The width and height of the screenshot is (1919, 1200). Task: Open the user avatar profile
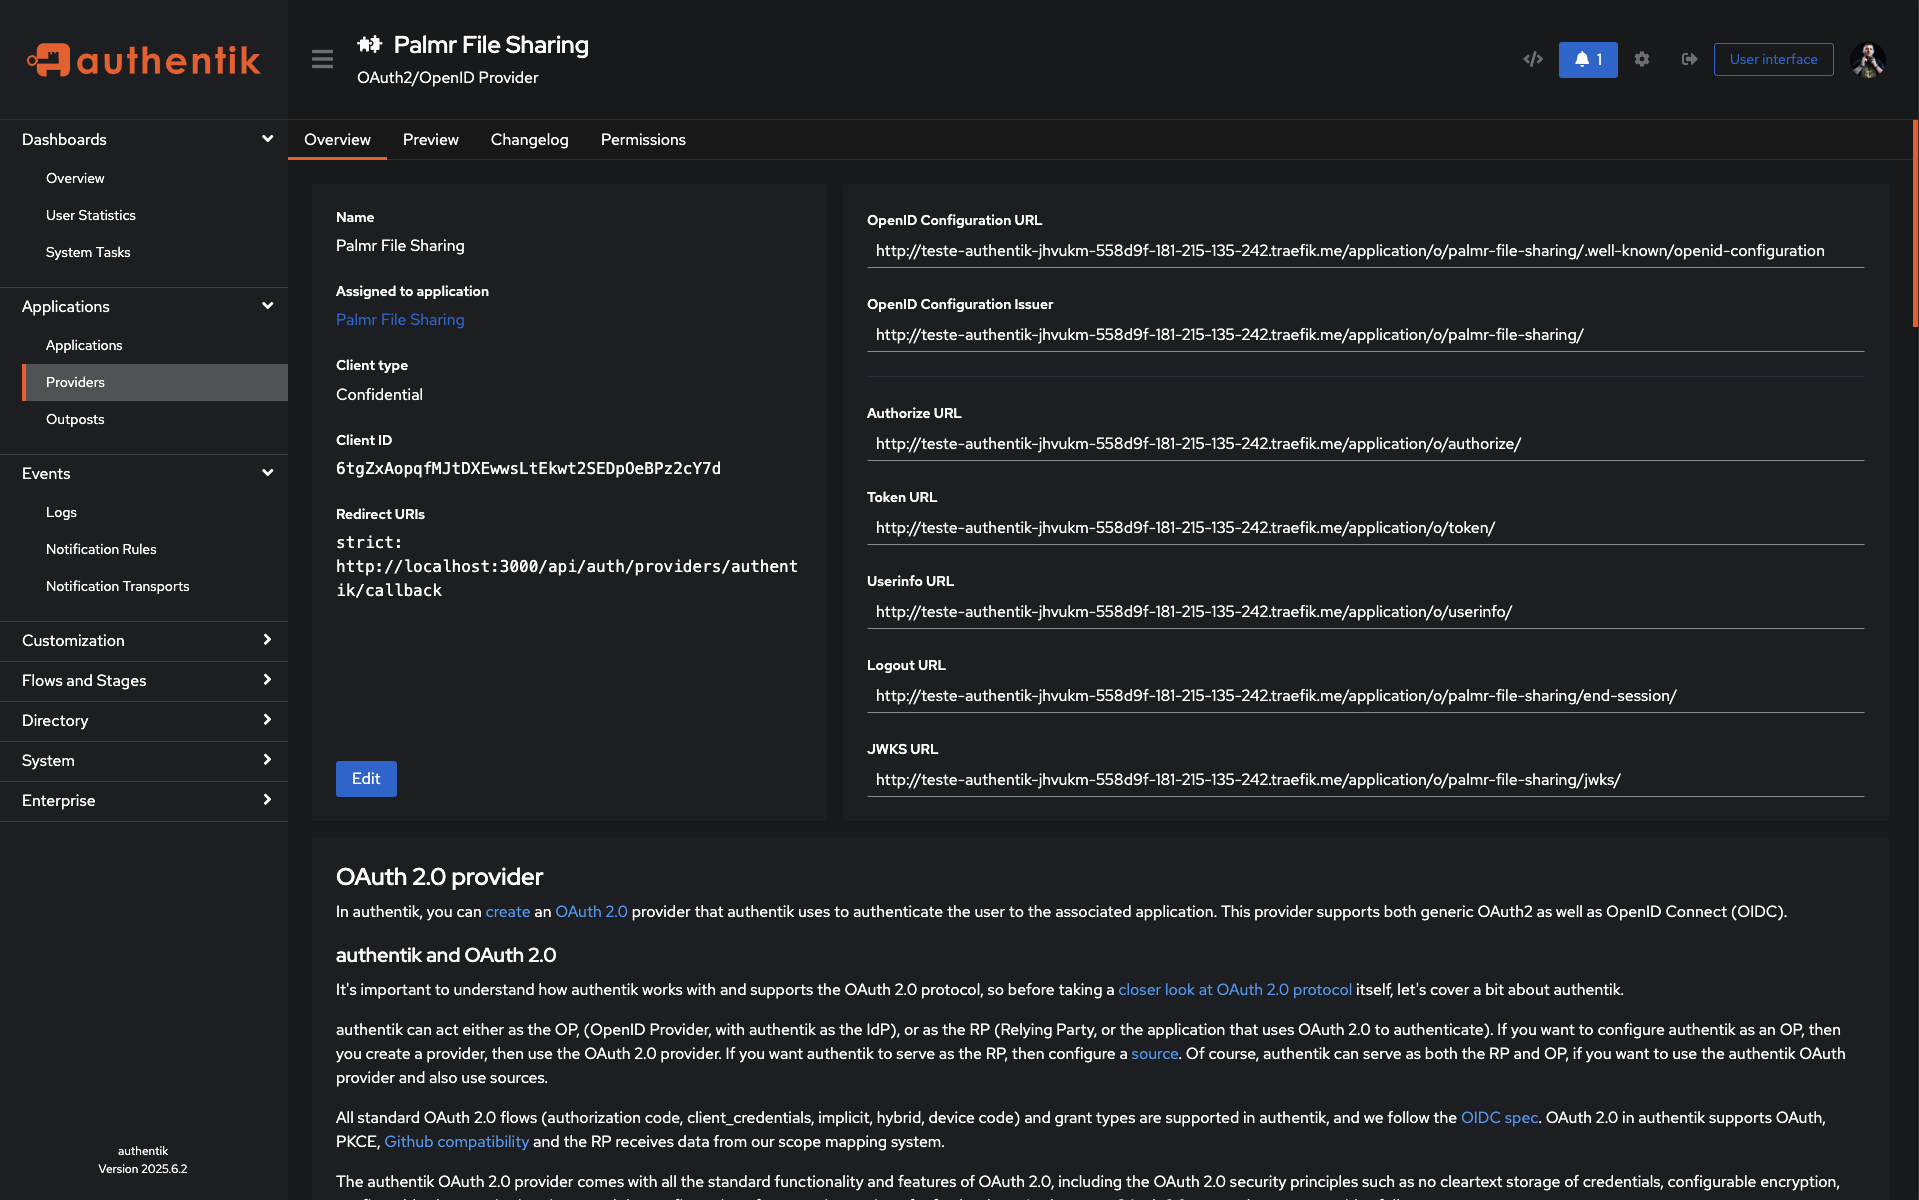(1868, 60)
